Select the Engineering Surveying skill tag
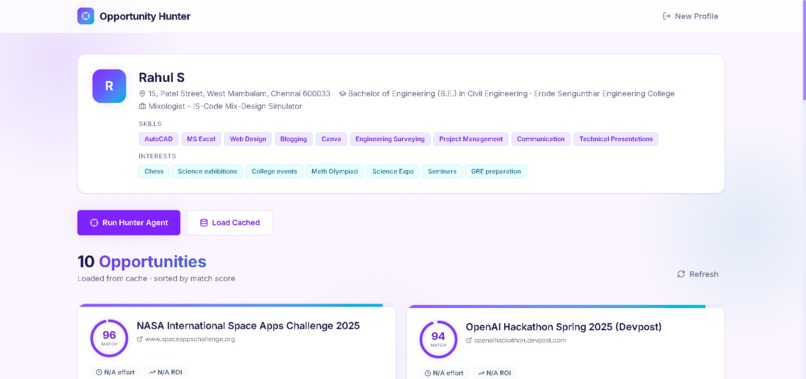Image resolution: width=806 pixels, height=379 pixels. click(x=390, y=139)
